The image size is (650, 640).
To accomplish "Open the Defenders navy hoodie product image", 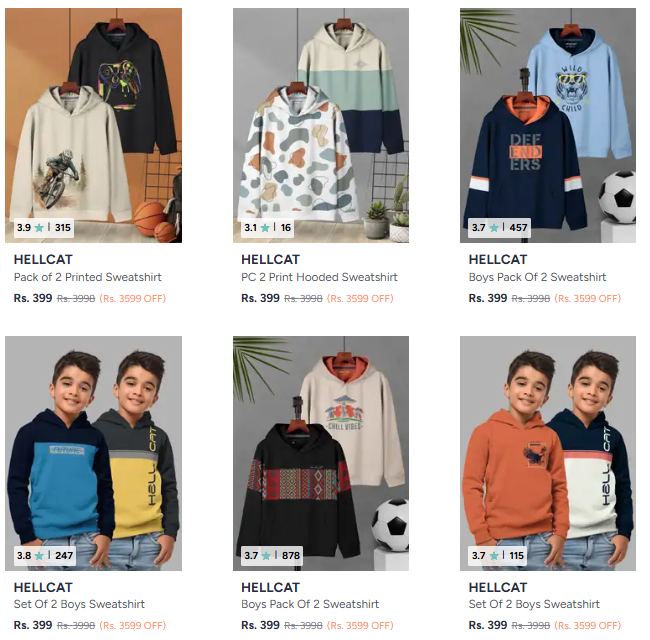I will tap(548, 125).
